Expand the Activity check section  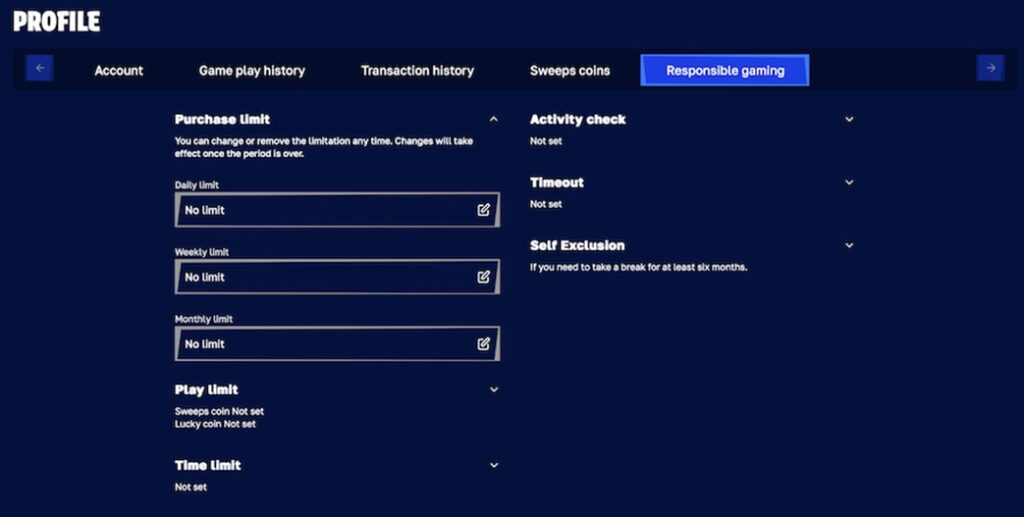pyautogui.click(x=849, y=119)
